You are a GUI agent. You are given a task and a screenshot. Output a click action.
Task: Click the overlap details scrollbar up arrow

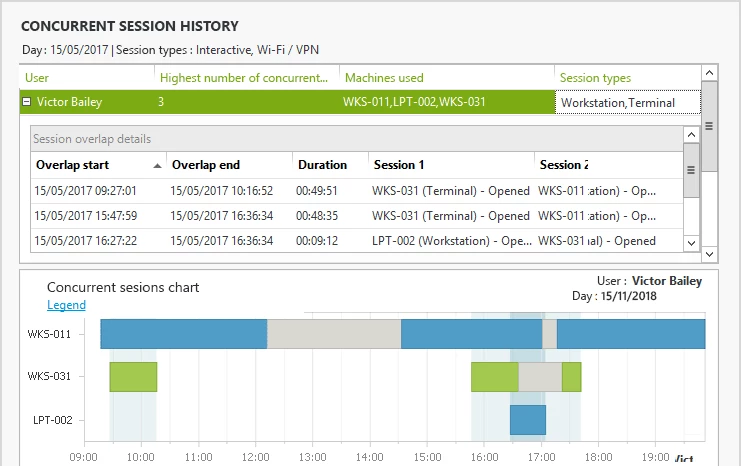pyautogui.click(x=691, y=135)
